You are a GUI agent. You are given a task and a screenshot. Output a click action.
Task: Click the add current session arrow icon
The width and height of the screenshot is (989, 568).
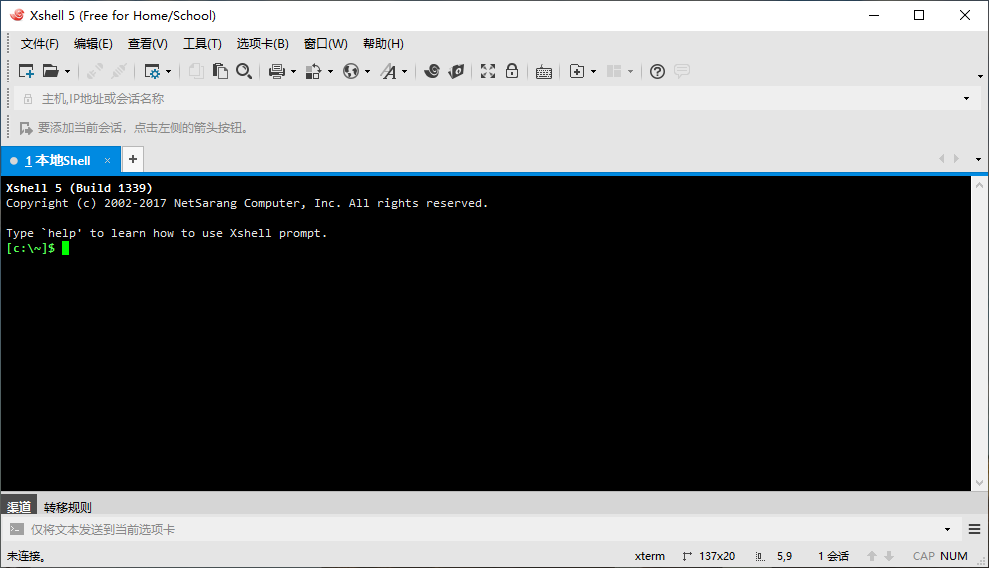[x=26, y=128]
